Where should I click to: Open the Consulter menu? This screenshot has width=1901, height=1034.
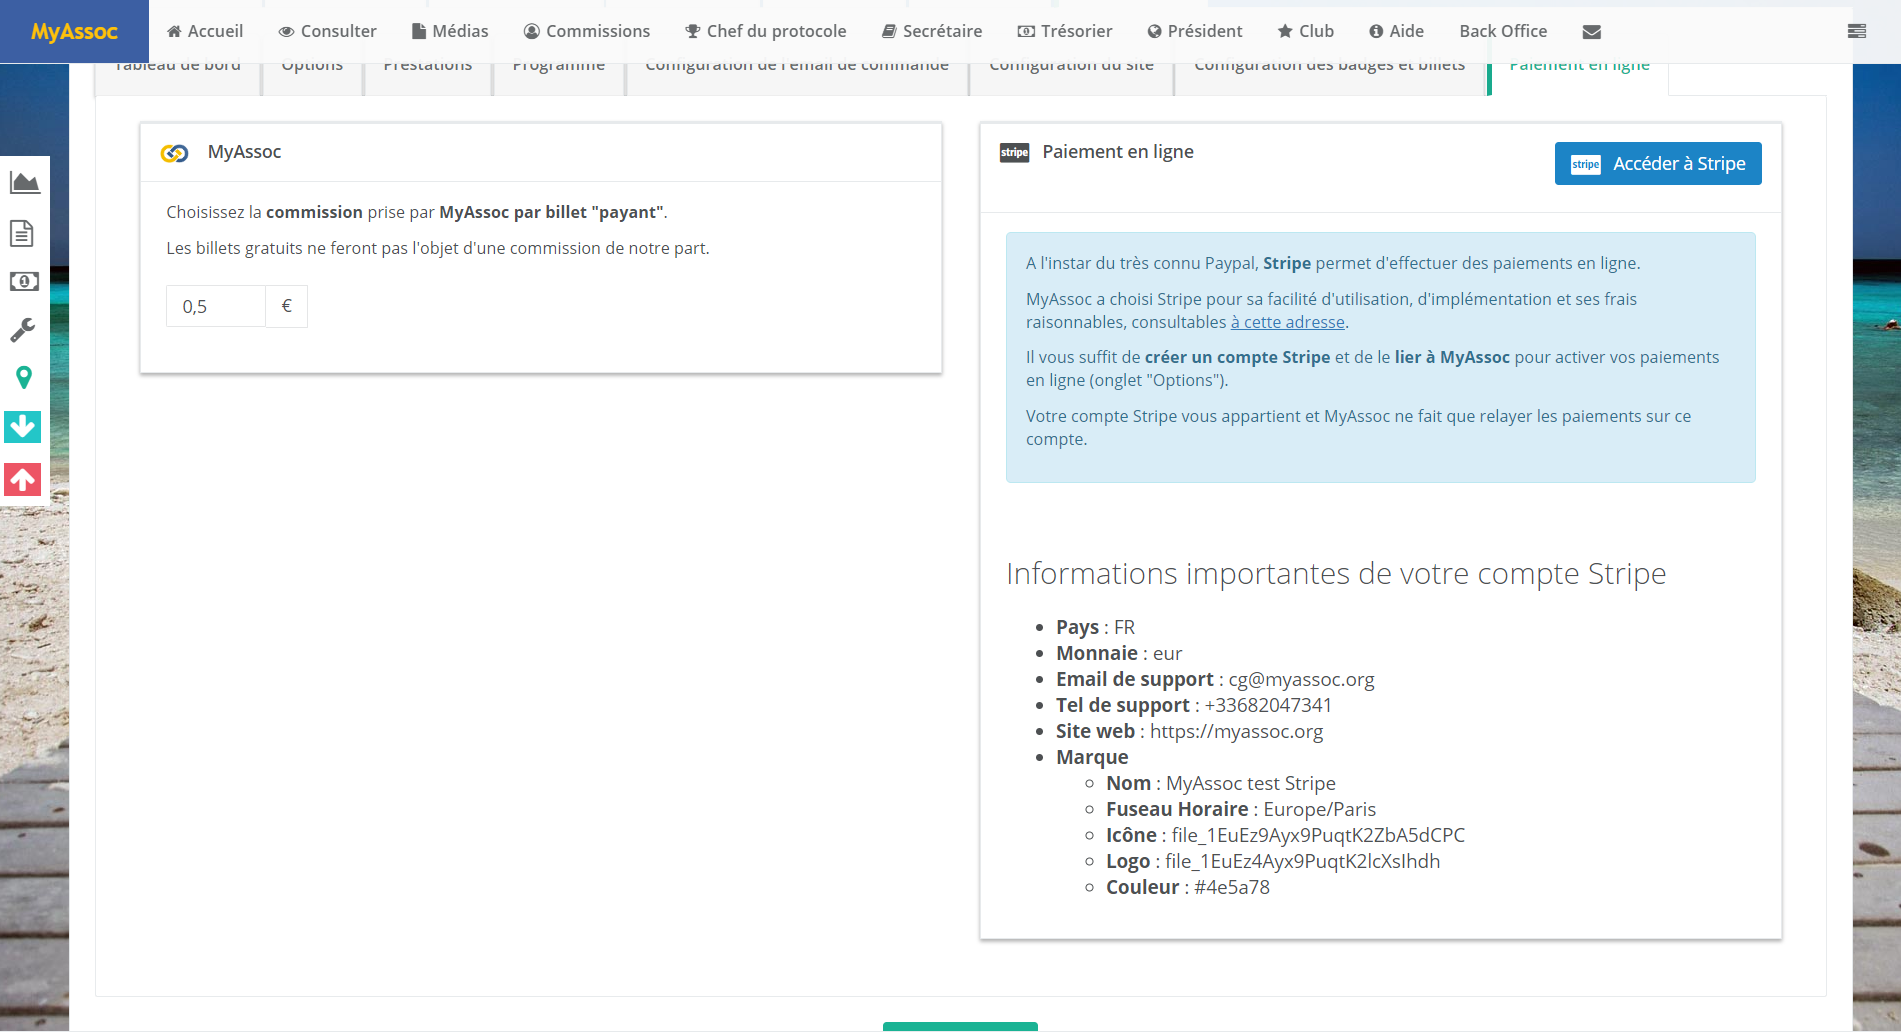[327, 31]
